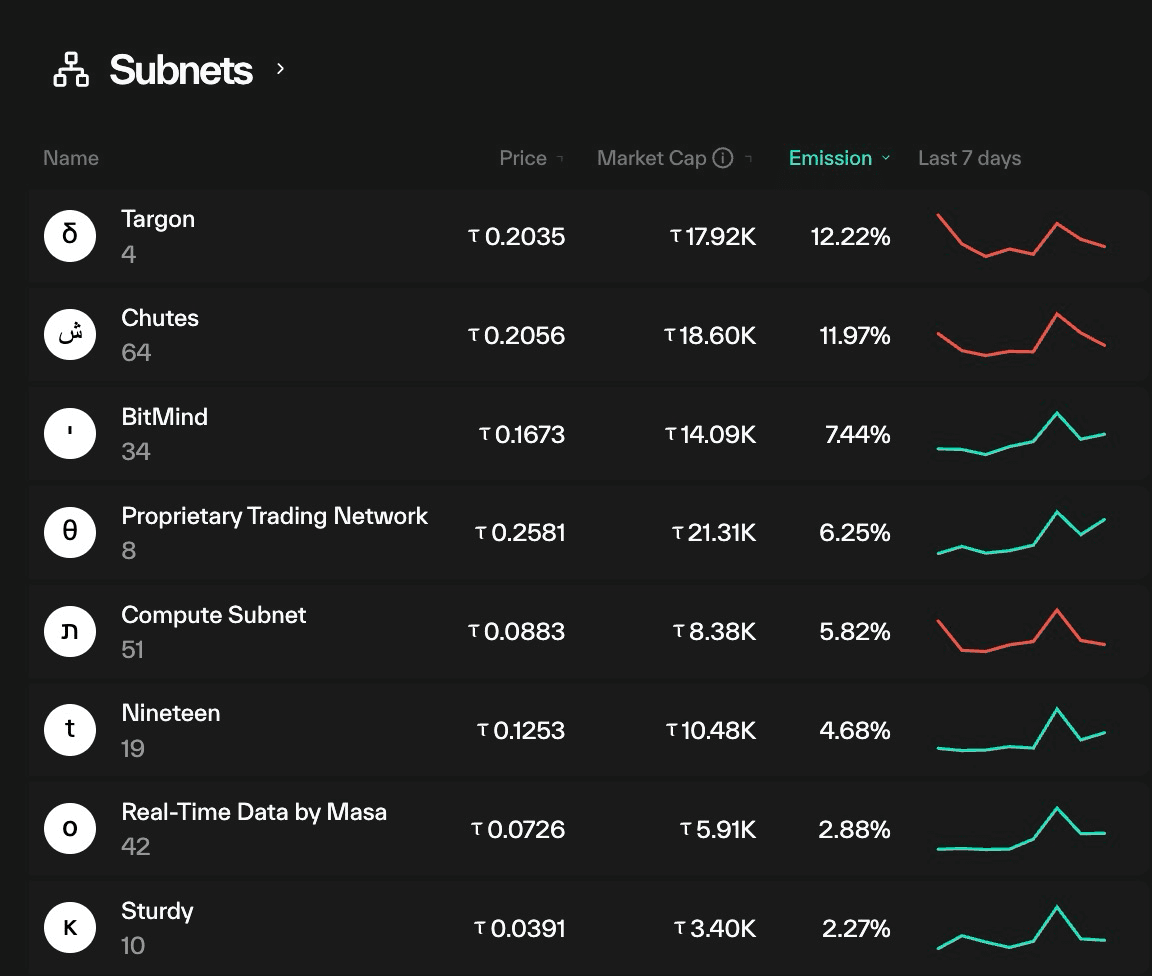Image resolution: width=1152 pixels, height=976 pixels.
Task: Open the Compute Subnet name
Action: (x=213, y=615)
